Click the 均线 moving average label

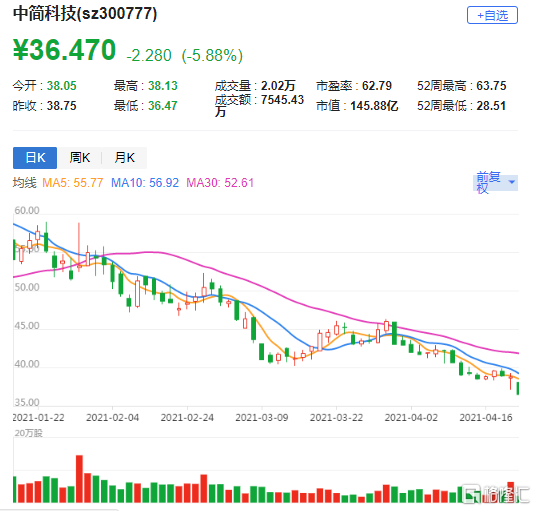[x=25, y=183]
